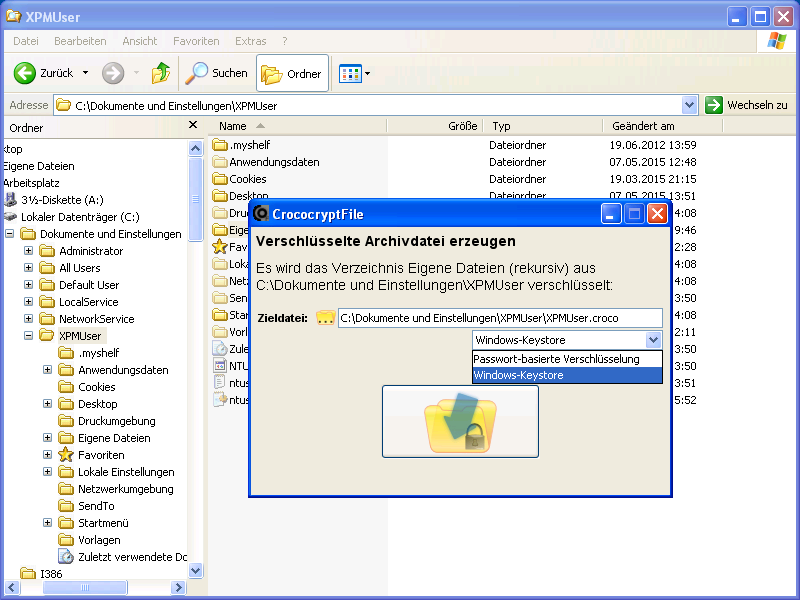
Task: Sort by the Größe column header
Action: (435, 126)
